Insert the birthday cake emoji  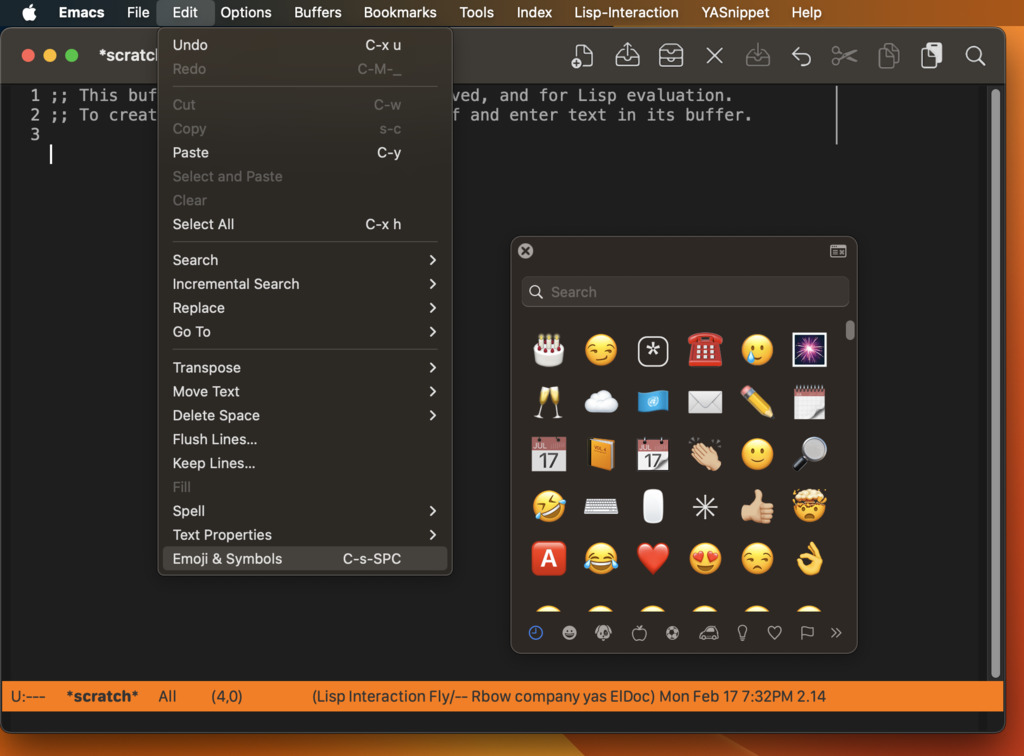(x=549, y=350)
